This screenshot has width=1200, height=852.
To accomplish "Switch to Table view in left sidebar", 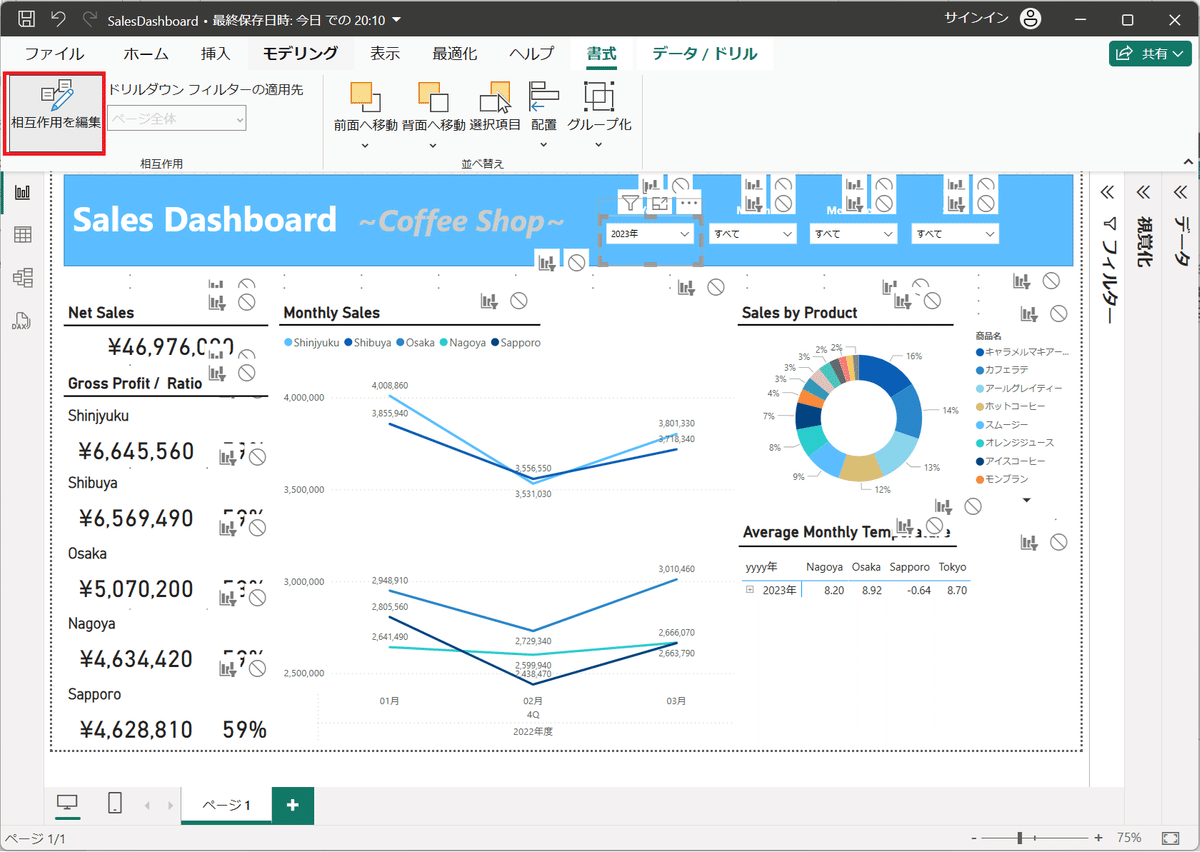I will pos(22,235).
